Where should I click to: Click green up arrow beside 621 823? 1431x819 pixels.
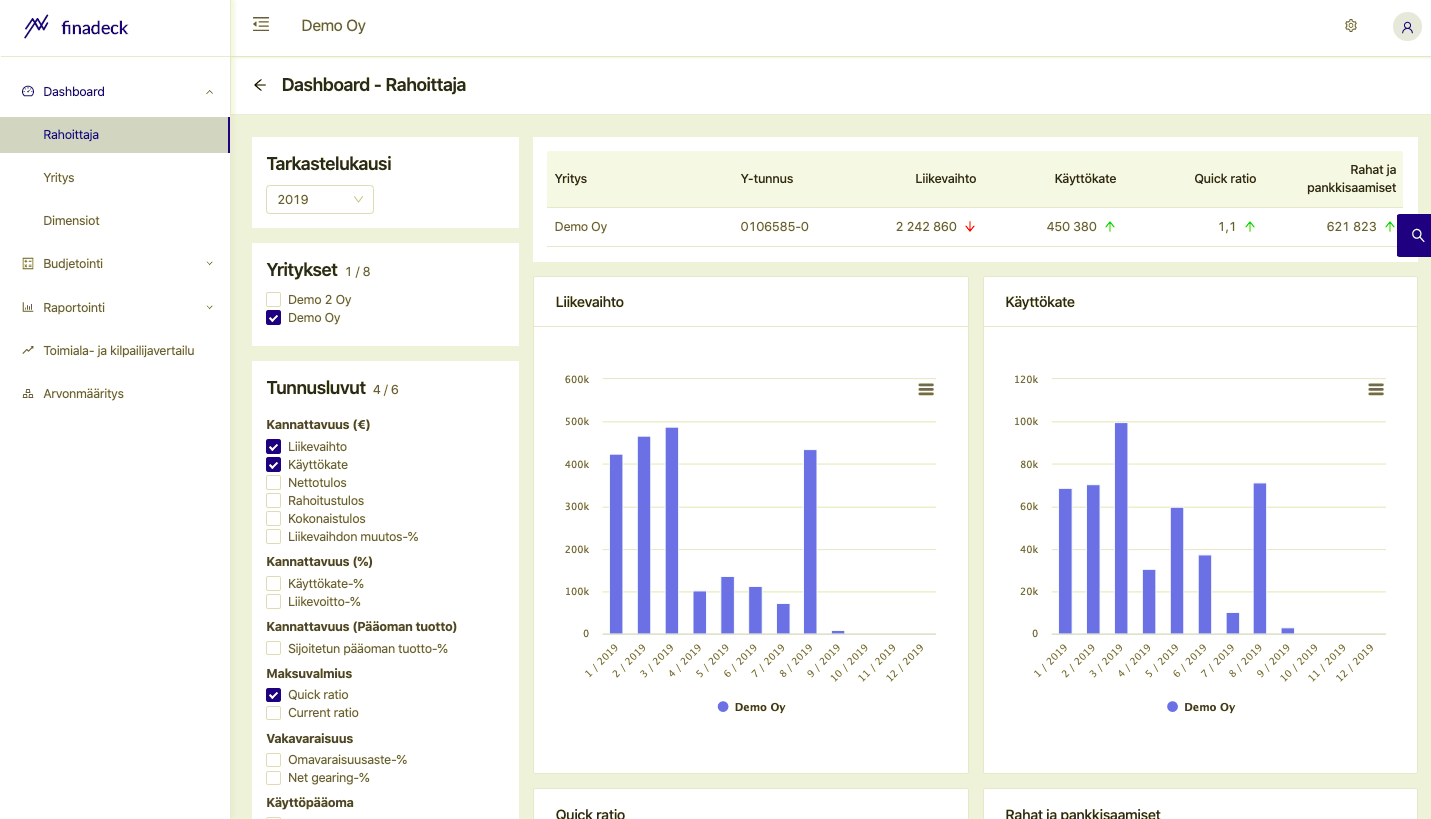point(1390,227)
